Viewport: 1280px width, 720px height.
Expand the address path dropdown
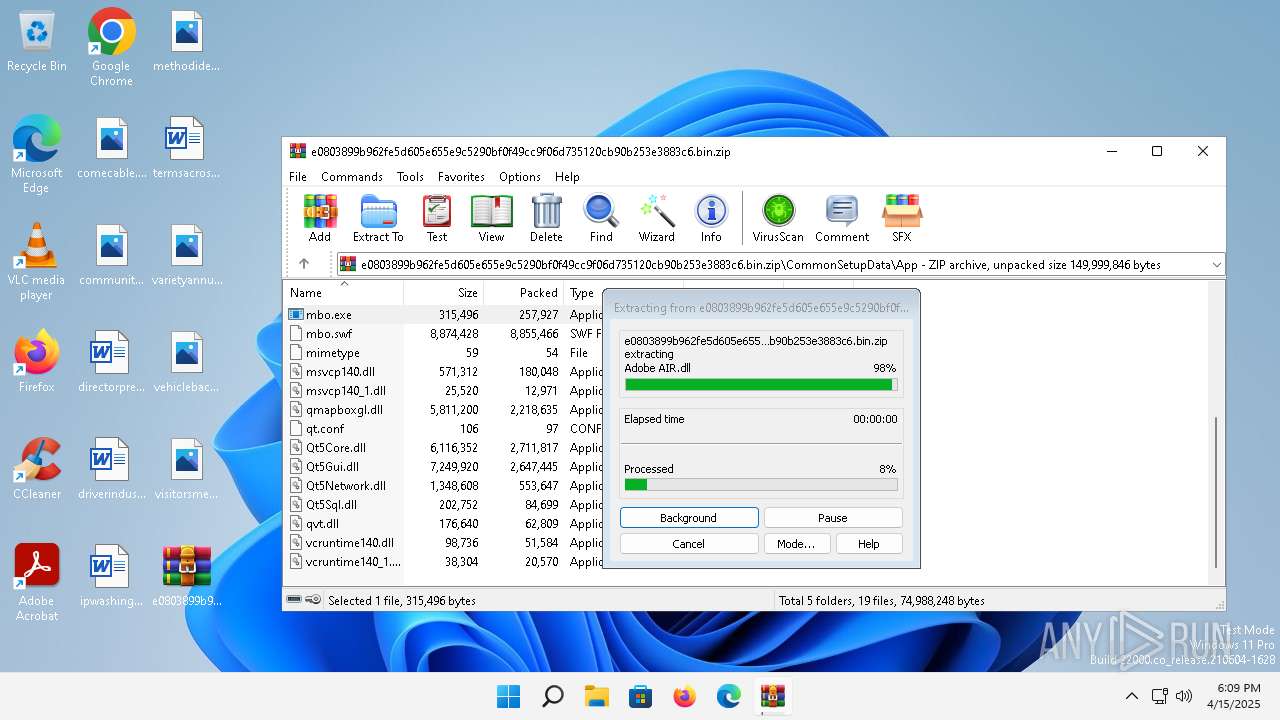pos(1216,264)
